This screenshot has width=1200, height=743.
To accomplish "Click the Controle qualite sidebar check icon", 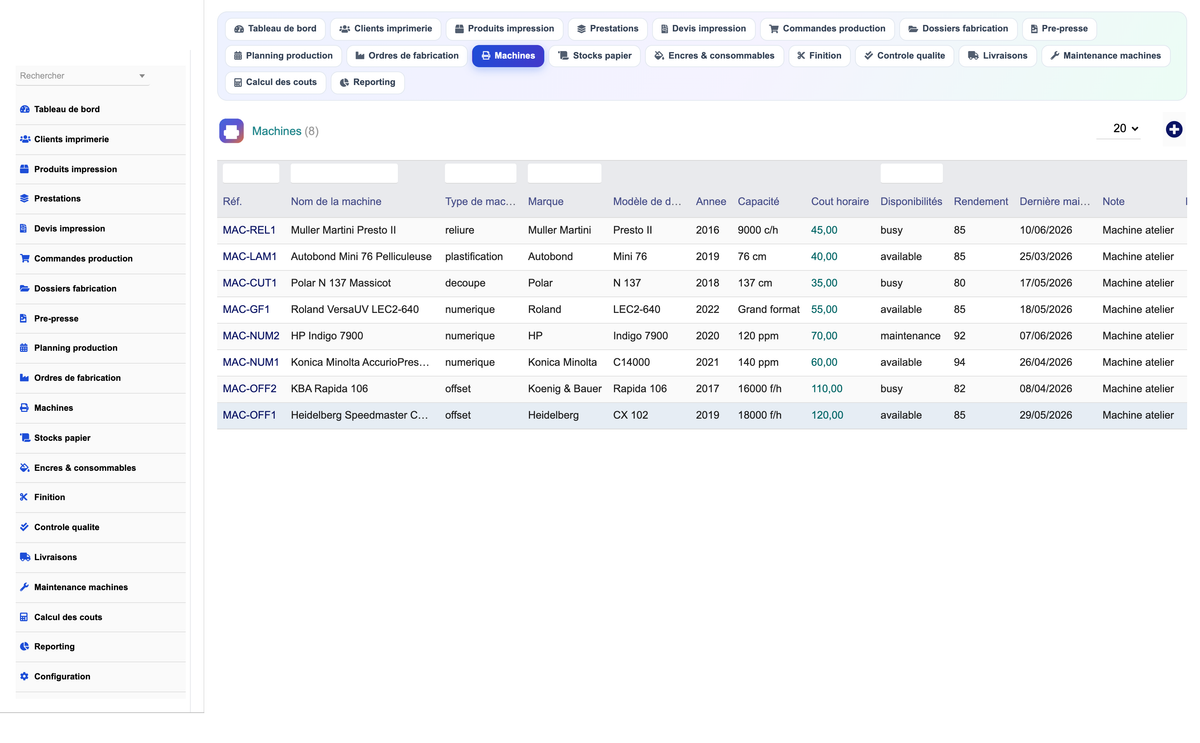I will [x=24, y=527].
